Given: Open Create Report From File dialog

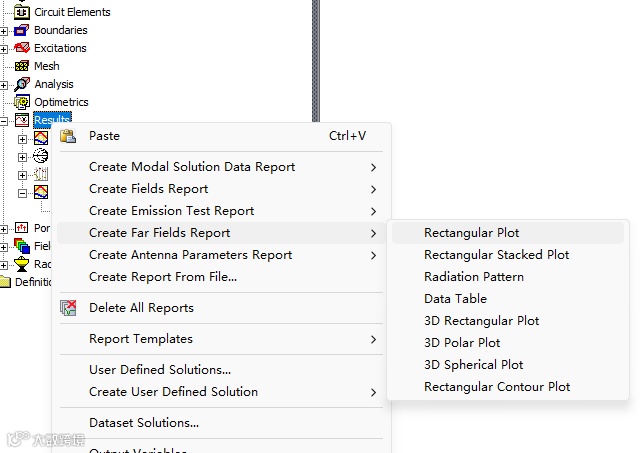Looking at the screenshot, I should (162, 277).
